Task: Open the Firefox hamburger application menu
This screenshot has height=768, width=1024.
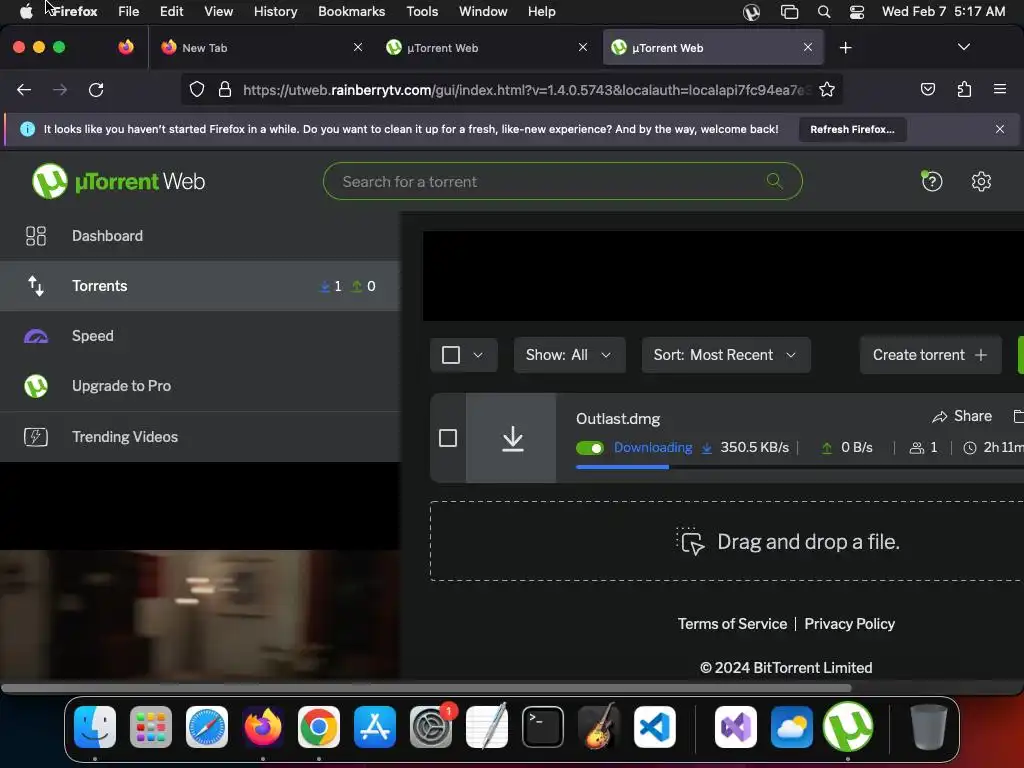Action: coord(1000,89)
